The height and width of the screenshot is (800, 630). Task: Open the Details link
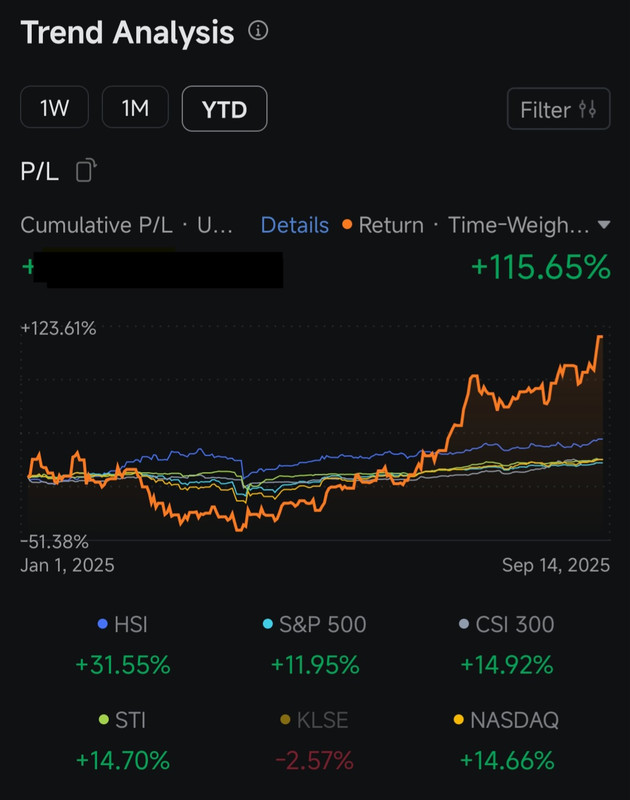click(295, 225)
